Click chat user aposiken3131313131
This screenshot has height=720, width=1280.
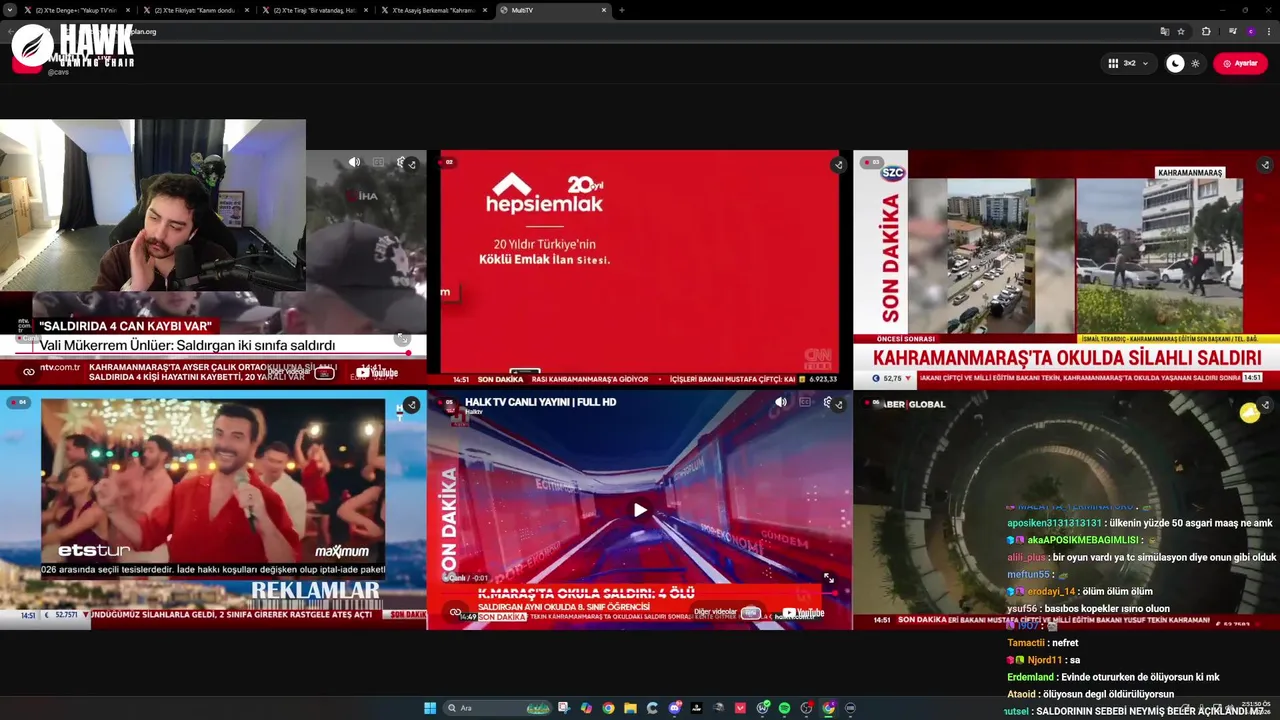1054,523
